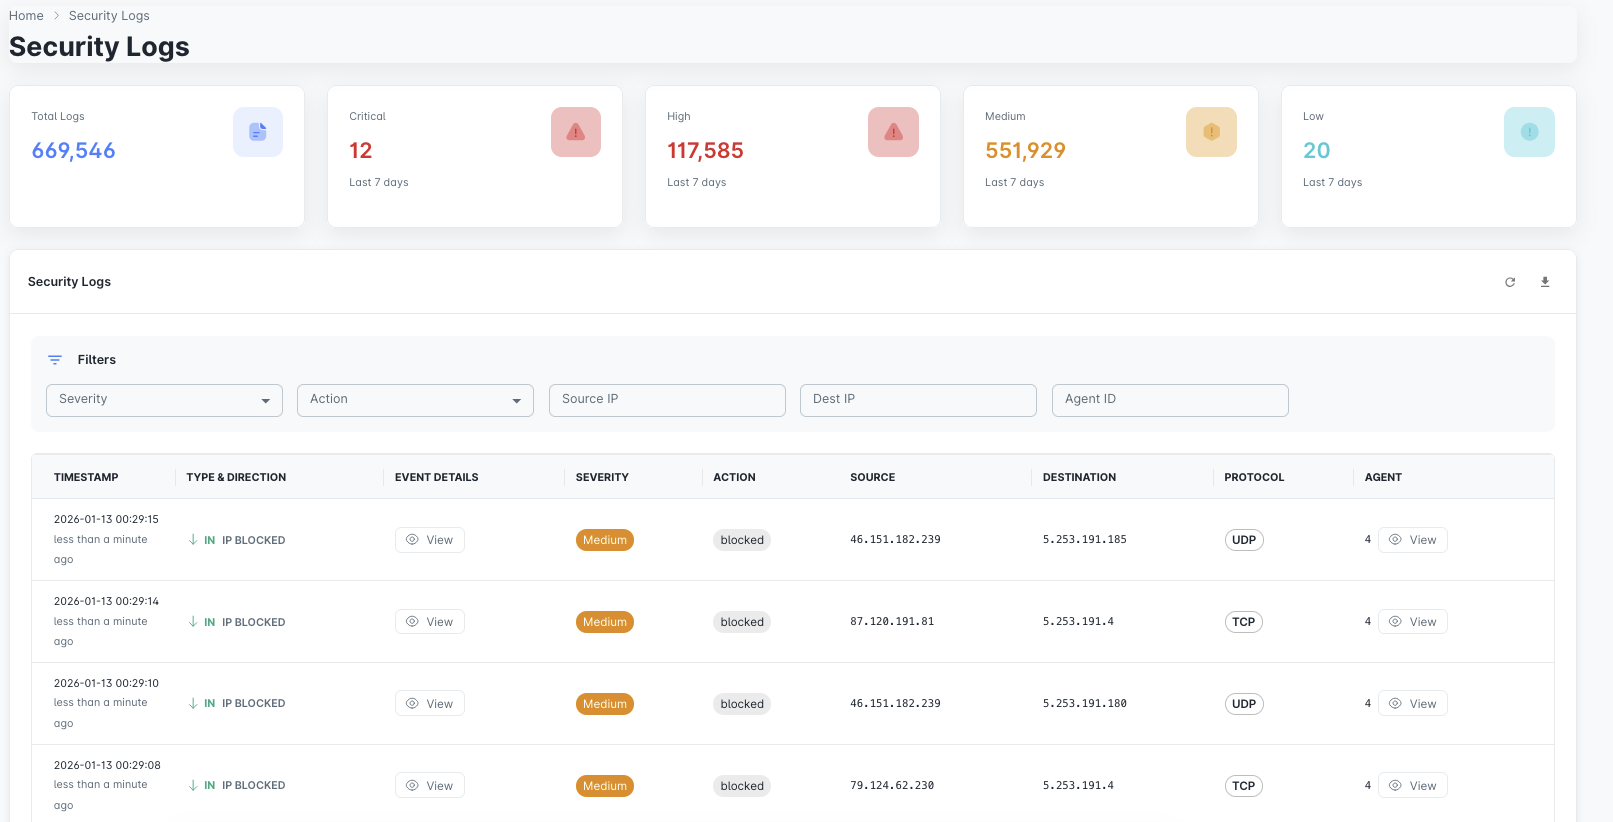Click inbound arrow icon for 00:29:08 row
The height and width of the screenshot is (822, 1613).
tap(193, 786)
